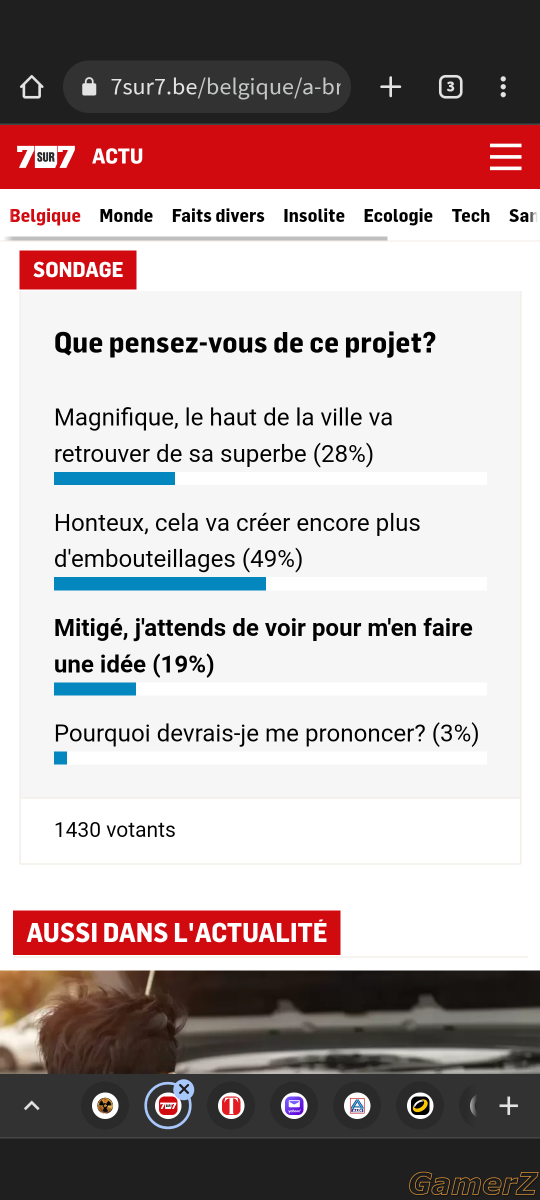This screenshot has width=540, height=1200.
Task: Open the Insolite section
Action: click(314, 216)
